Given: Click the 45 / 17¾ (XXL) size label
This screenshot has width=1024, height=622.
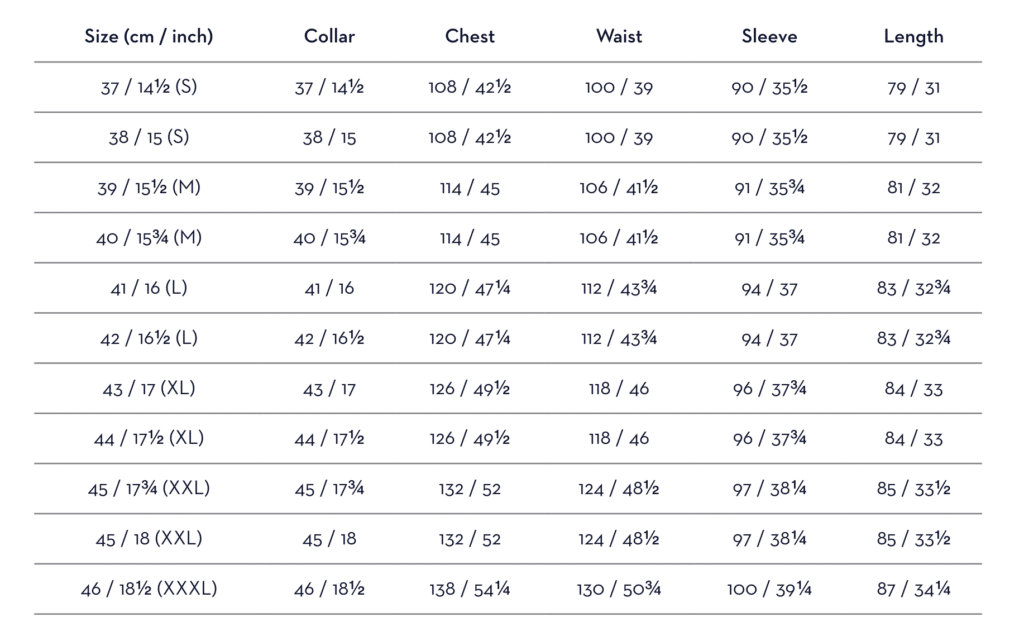Looking at the screenshot, I should [149, 489].
